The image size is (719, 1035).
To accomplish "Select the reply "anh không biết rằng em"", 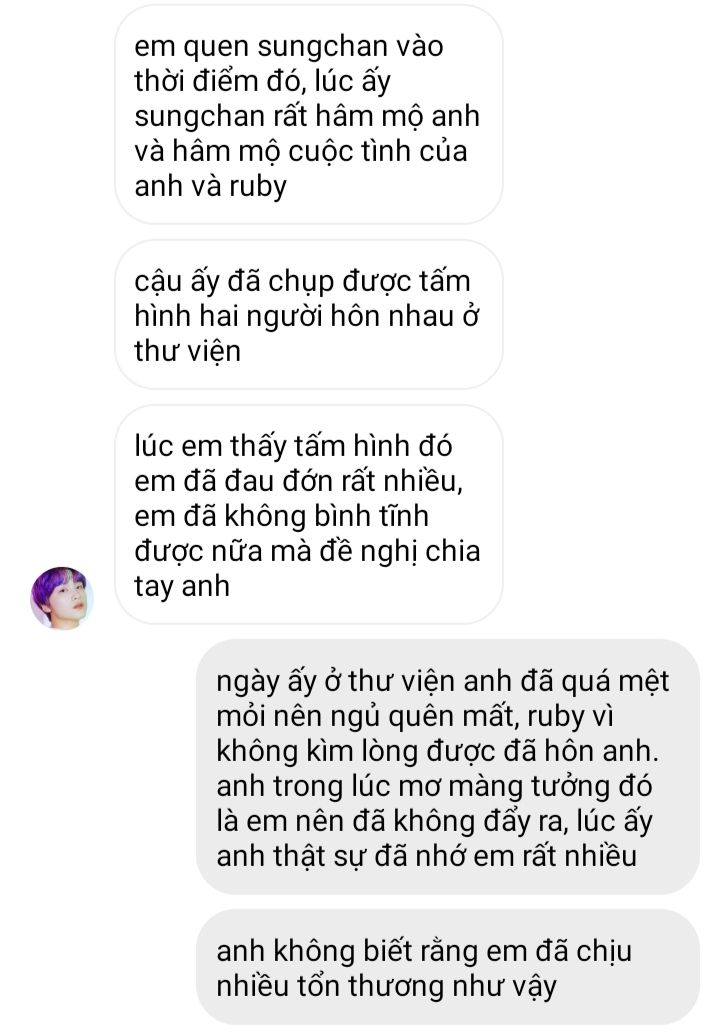I will (x=448, y=967).
